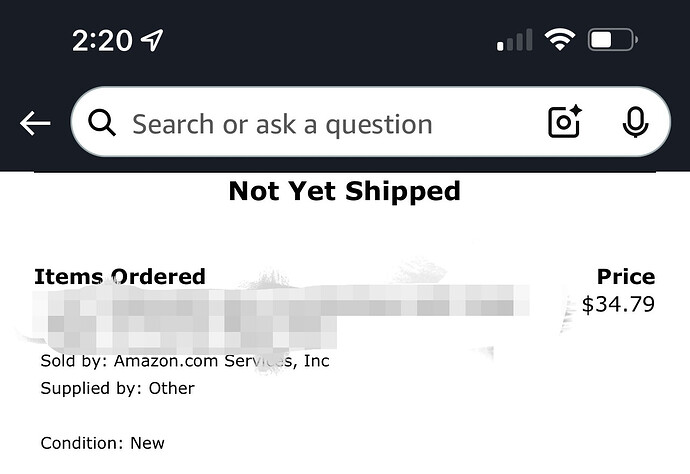Start voice search with the microphone

(634, 122)
